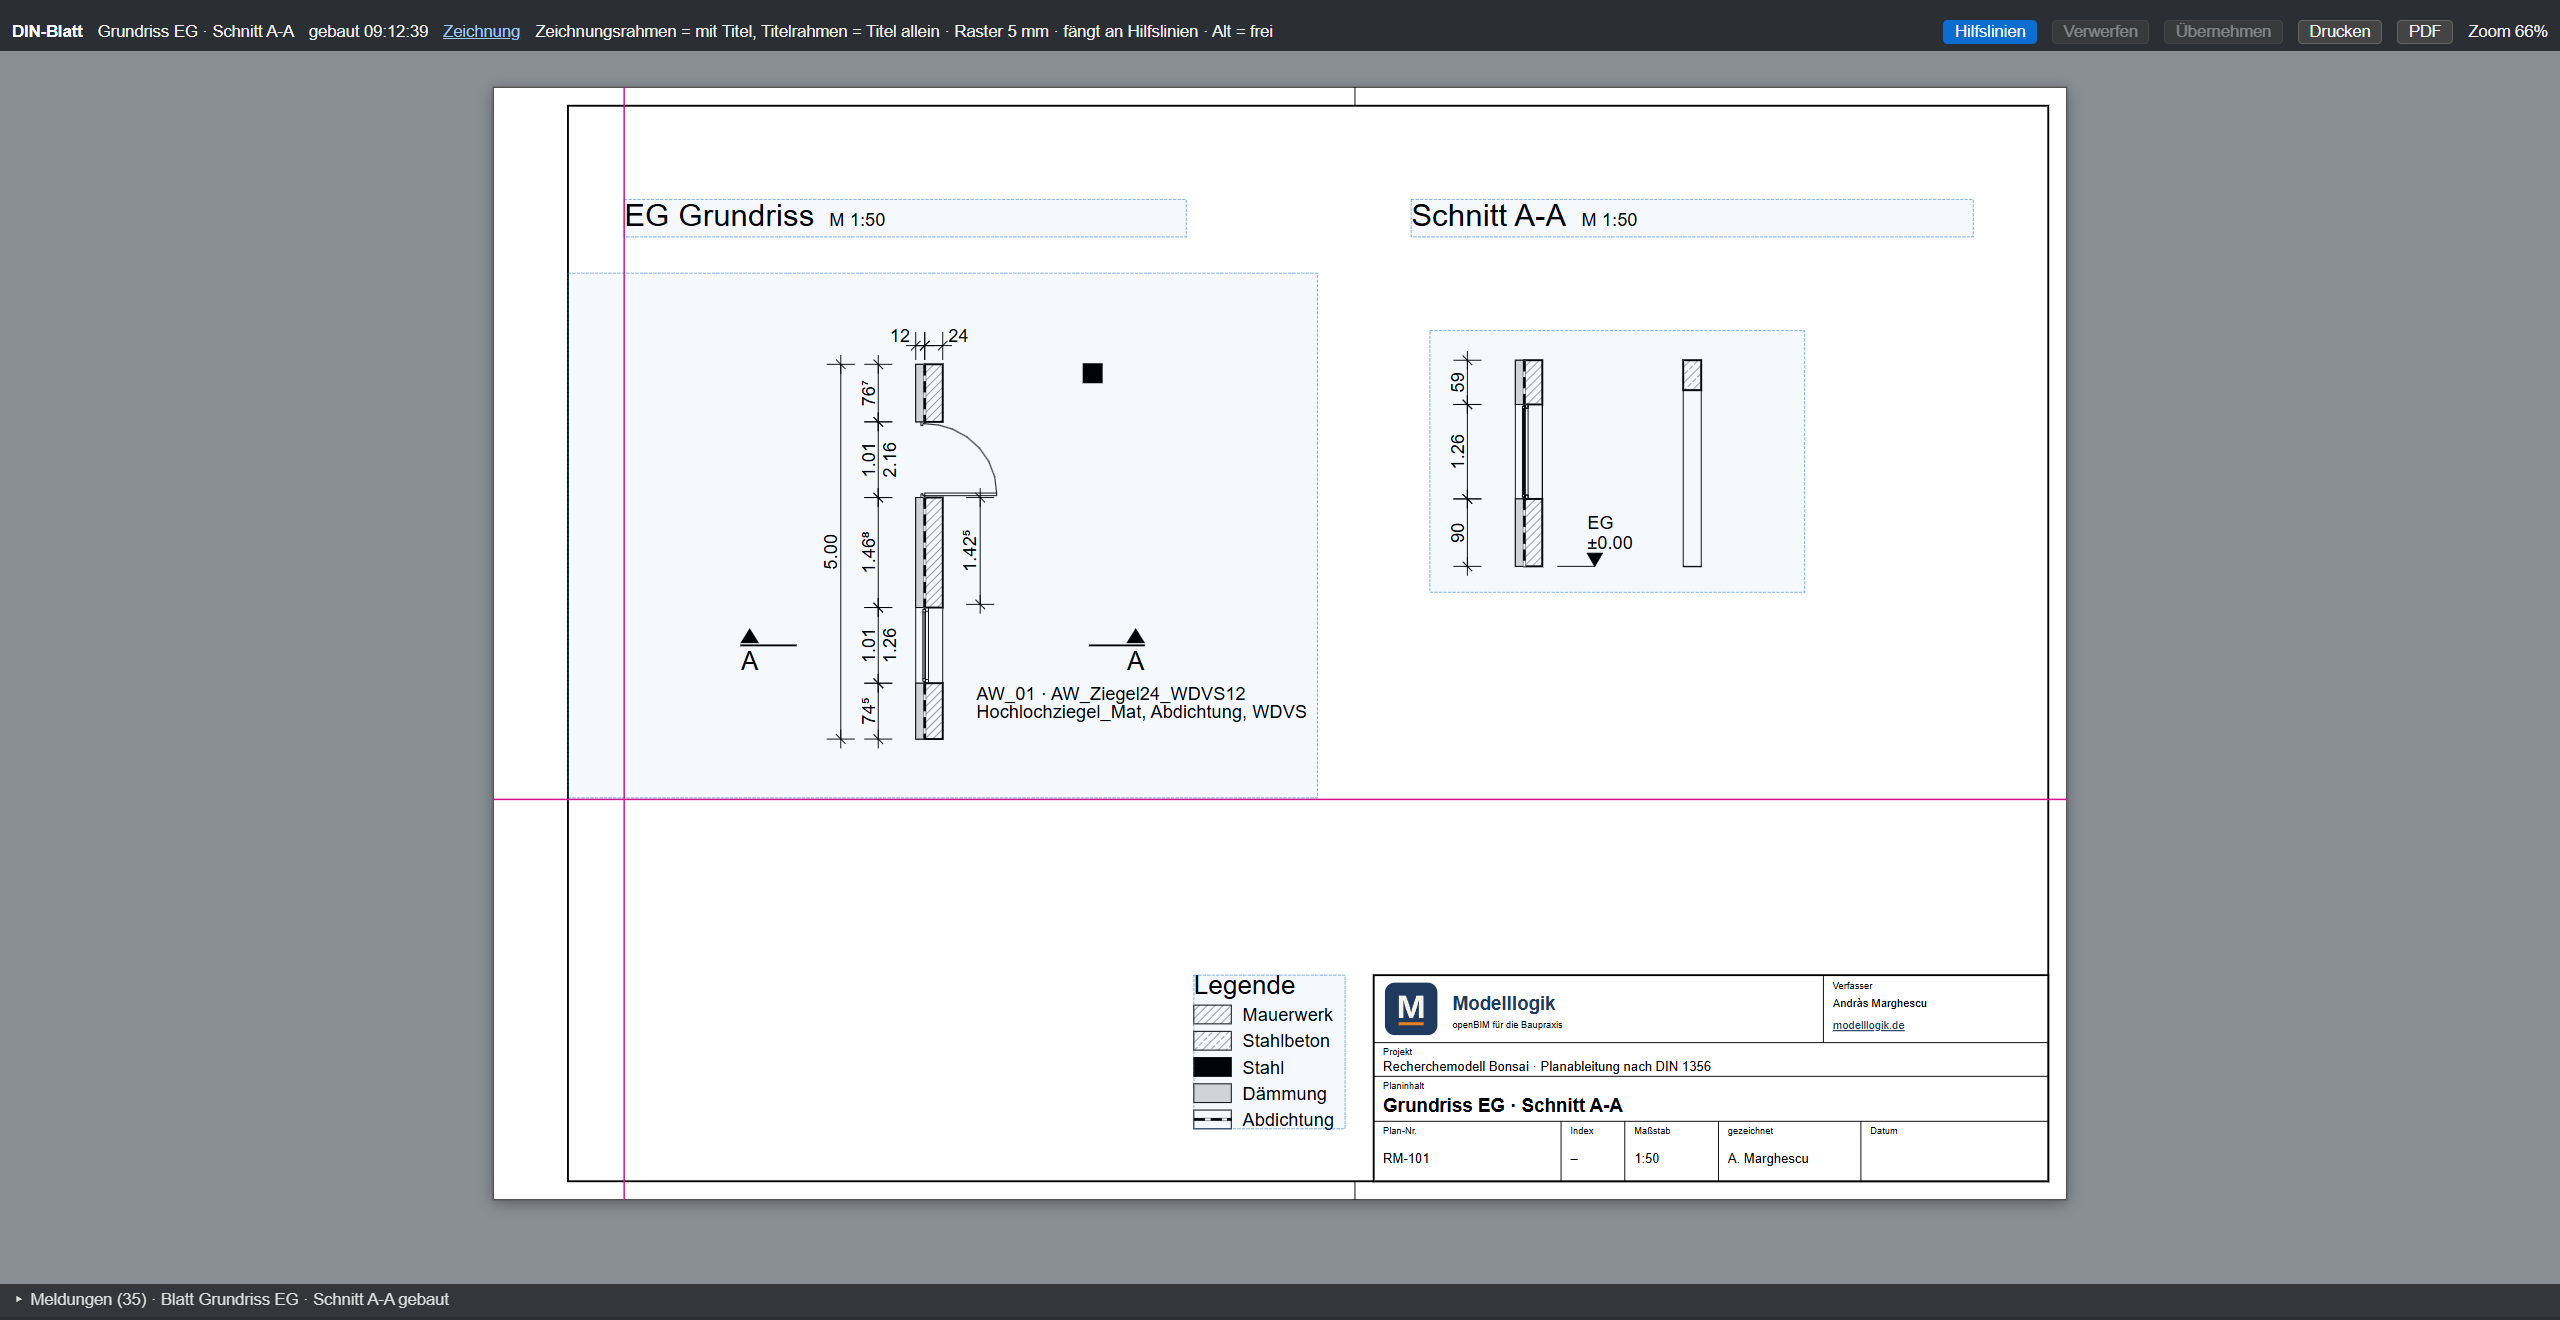Image resolution: width=2560 pixels, height=1320 pixels.
Task: Click the Stahlbeton hatch swatch in legend
Action: coord(1212,1041)
